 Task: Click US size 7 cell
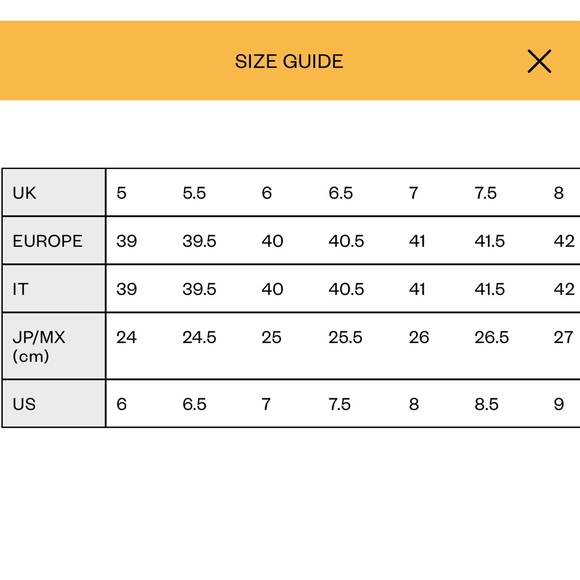[x=266, y=404]
